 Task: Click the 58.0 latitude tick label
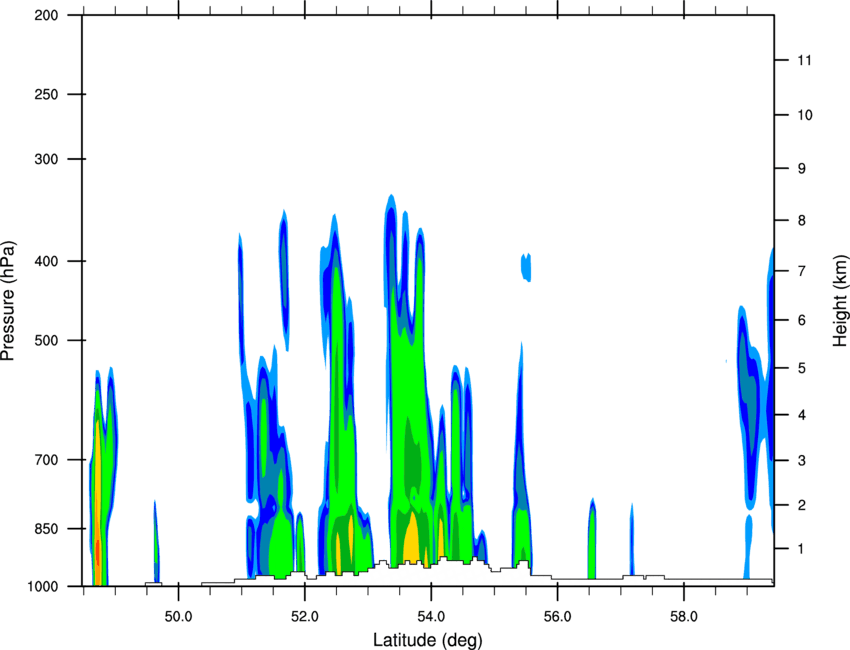(x=684, y=617)
